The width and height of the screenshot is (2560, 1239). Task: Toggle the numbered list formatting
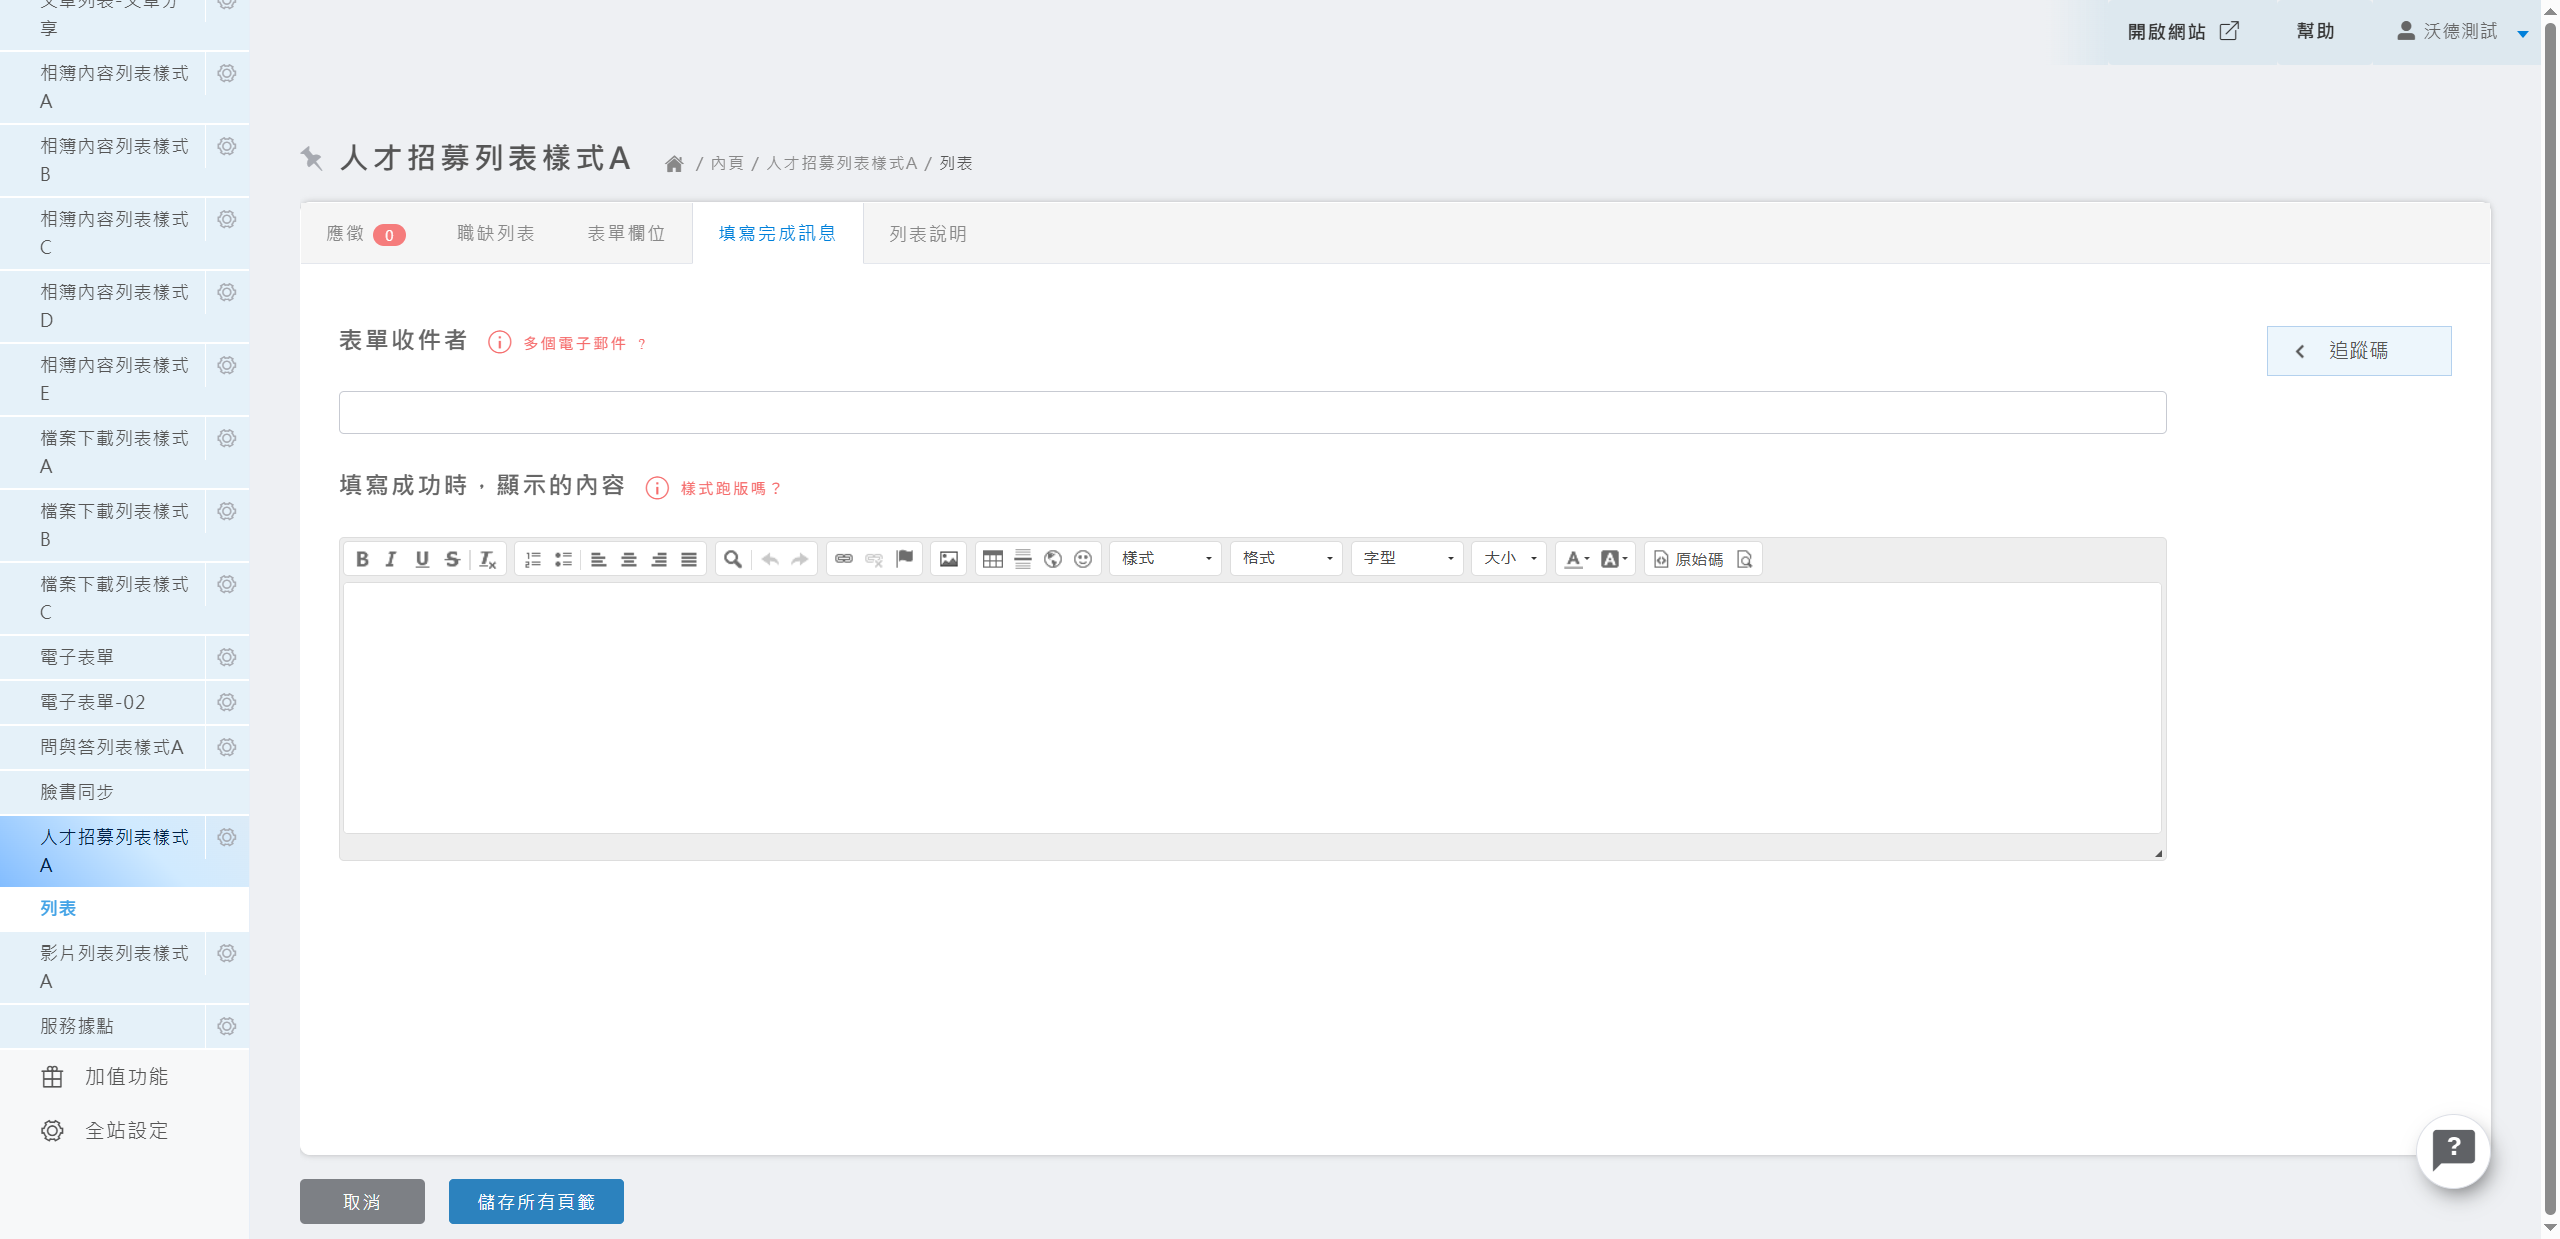click(532, 558)
